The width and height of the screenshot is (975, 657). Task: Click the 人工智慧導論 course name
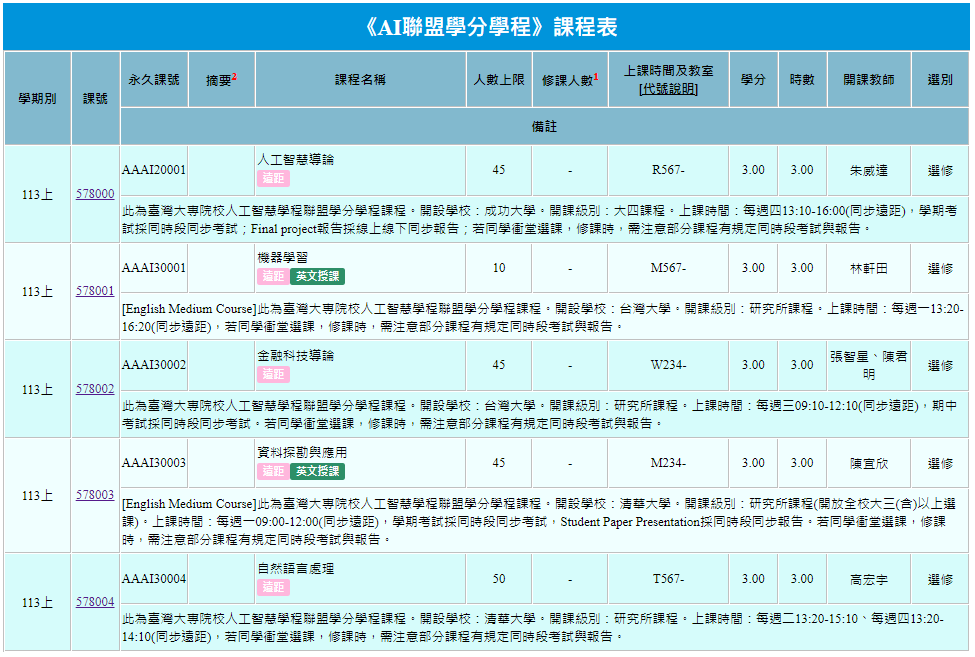[x=295, y=160]
